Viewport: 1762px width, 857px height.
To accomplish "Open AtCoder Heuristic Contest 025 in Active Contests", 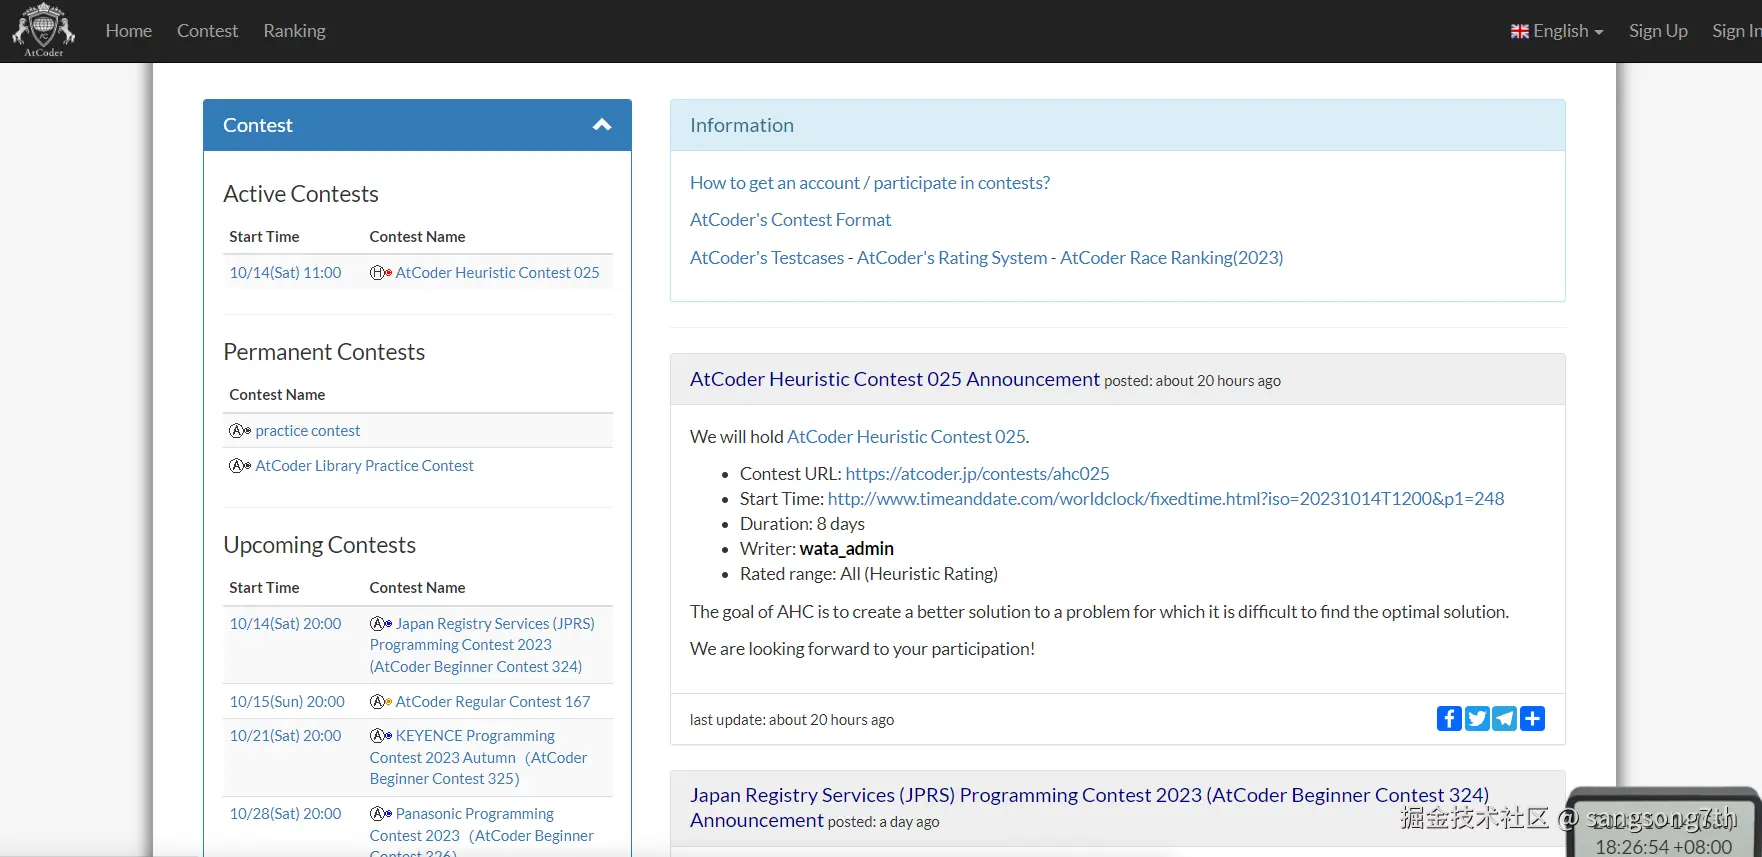I will pyautogui.click(x=497, y=272).
